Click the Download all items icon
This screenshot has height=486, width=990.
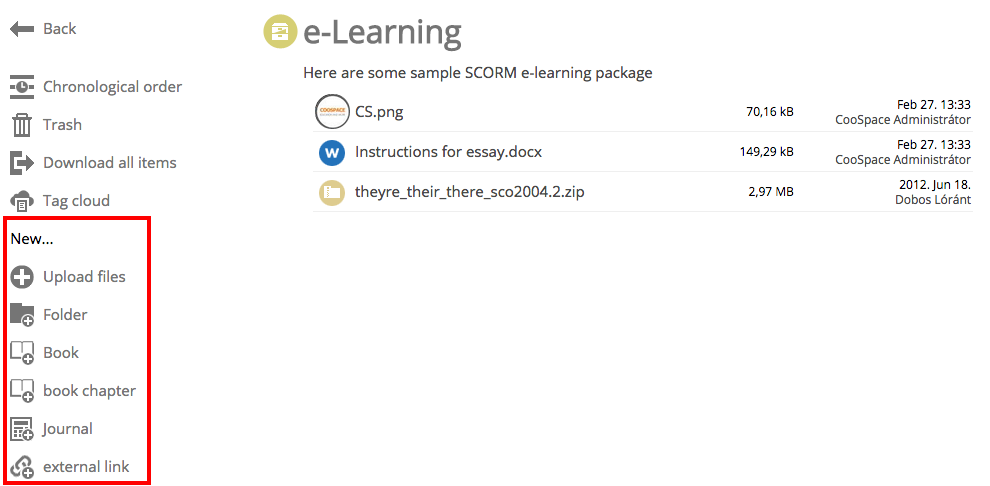coord(22,163)
